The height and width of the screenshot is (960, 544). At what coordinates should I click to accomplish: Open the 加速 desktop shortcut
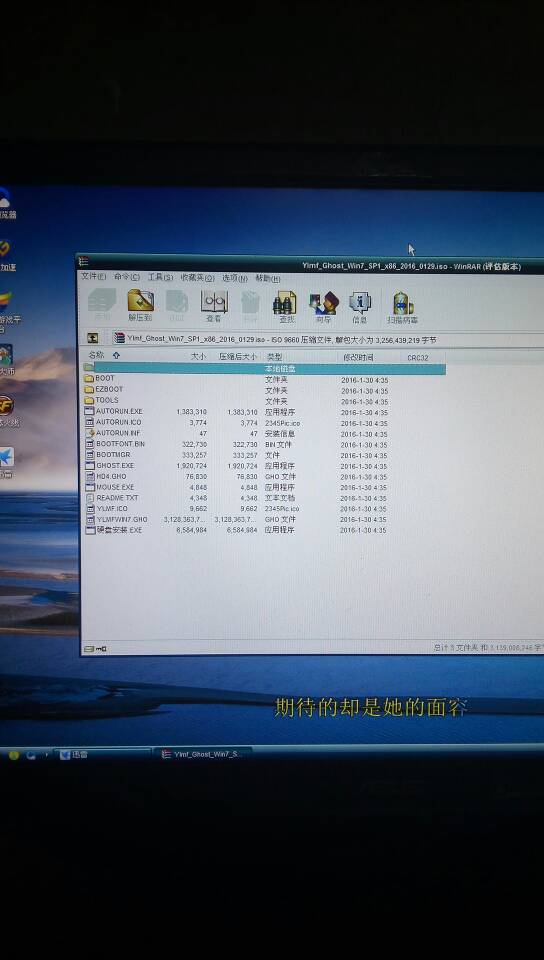click(x=6, y=256)
